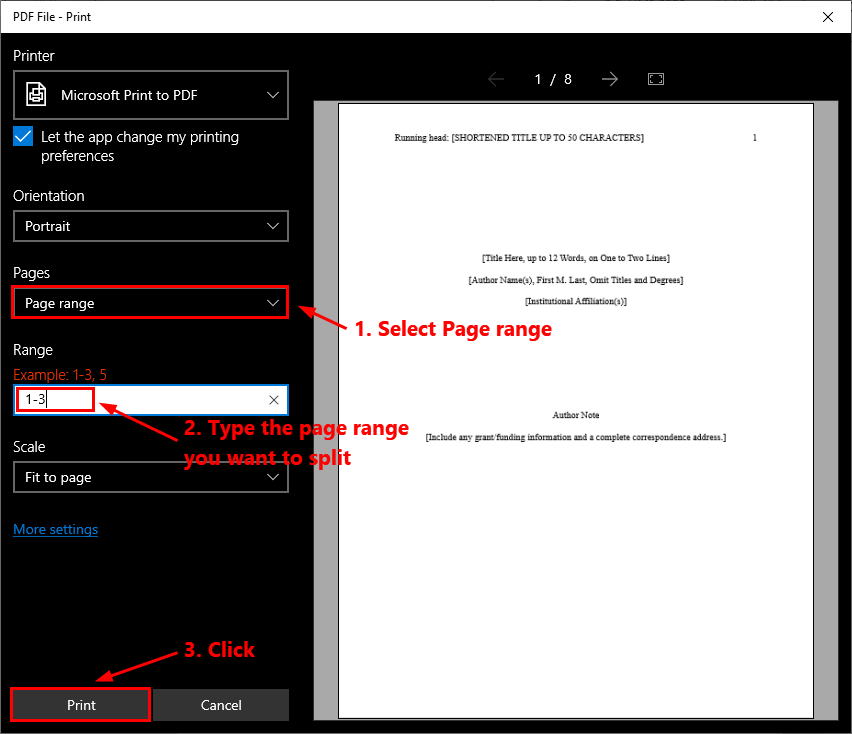Viewport: 852px width, 734px height.
Task: Click the '1 / 8' page counter
Action: point(553,79)
